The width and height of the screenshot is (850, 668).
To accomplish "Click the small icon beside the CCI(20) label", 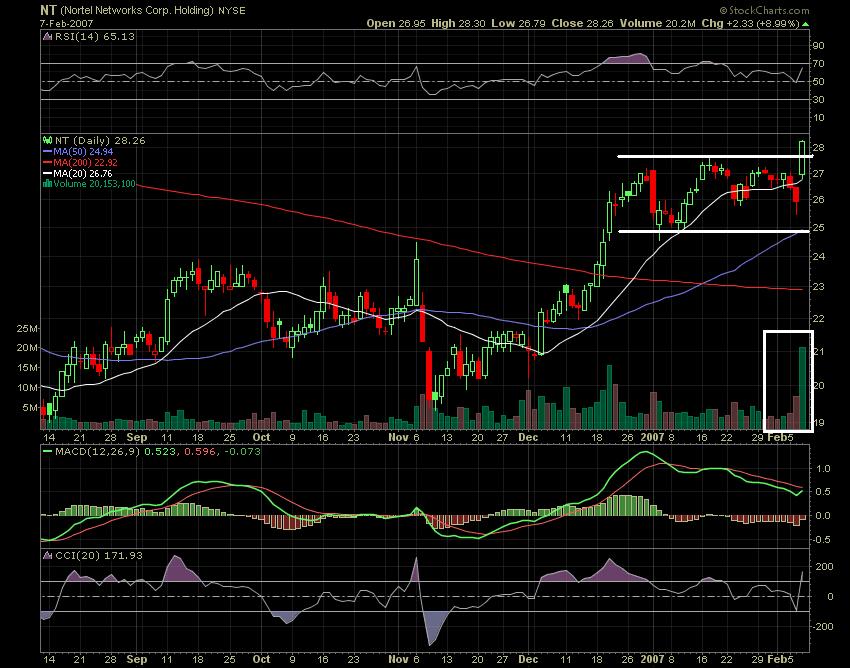I will point(47,556).
